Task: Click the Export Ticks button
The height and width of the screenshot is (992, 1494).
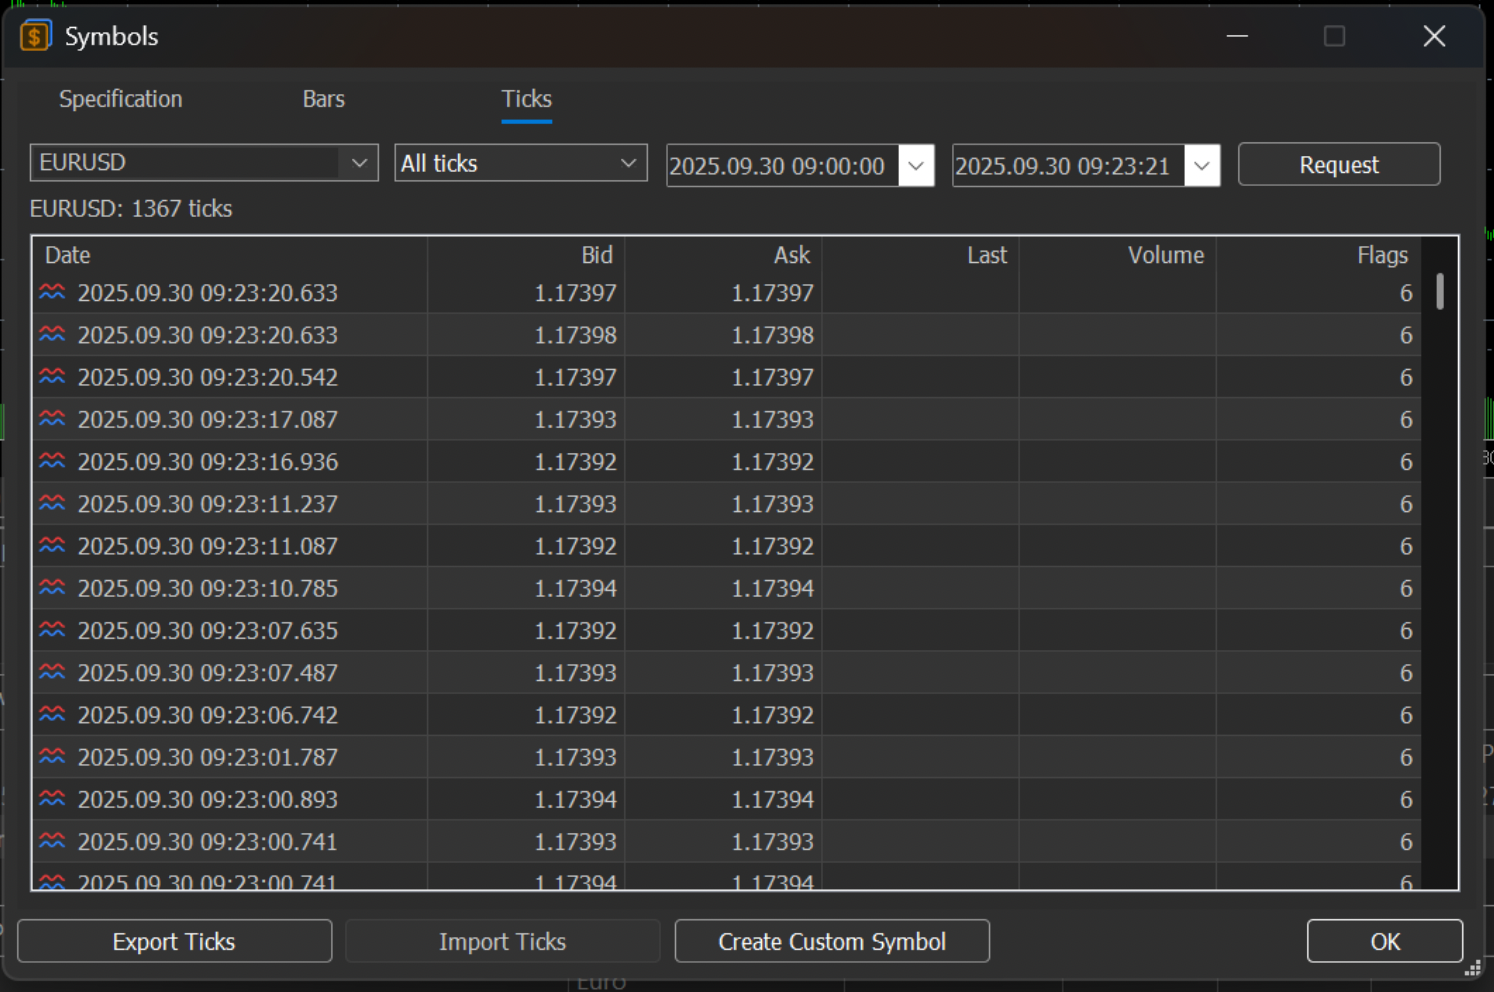Action: click(x=174, y=942)
